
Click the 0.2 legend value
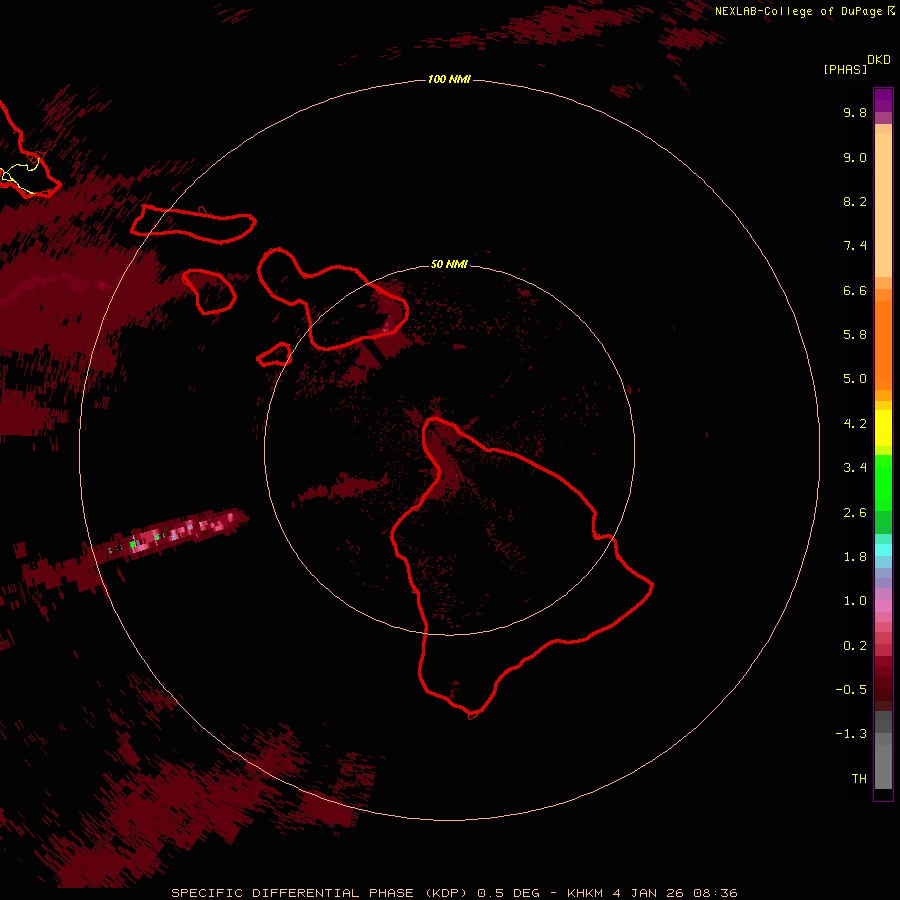pos(855,646)
